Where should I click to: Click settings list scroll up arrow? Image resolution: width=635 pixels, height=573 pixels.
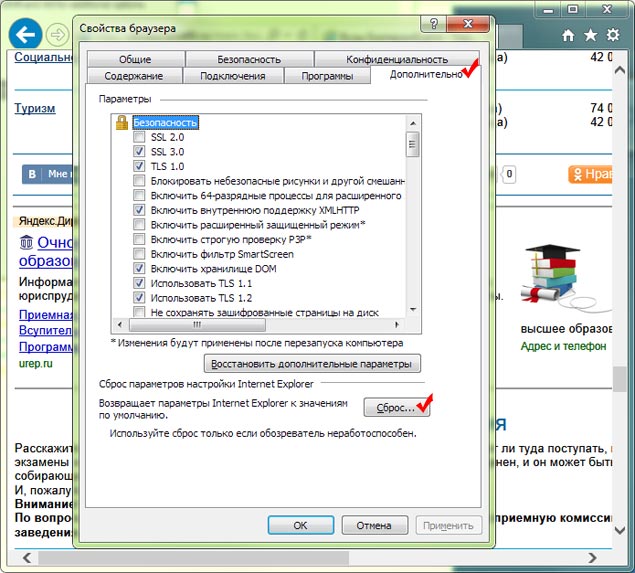[x=413, y=123]
